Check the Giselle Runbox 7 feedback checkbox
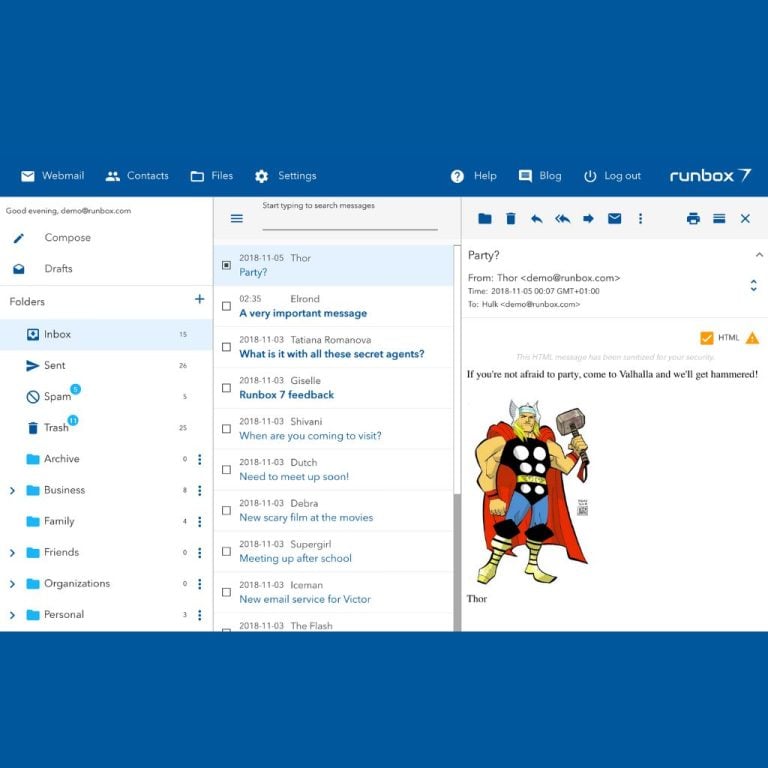 coord(226,388)
